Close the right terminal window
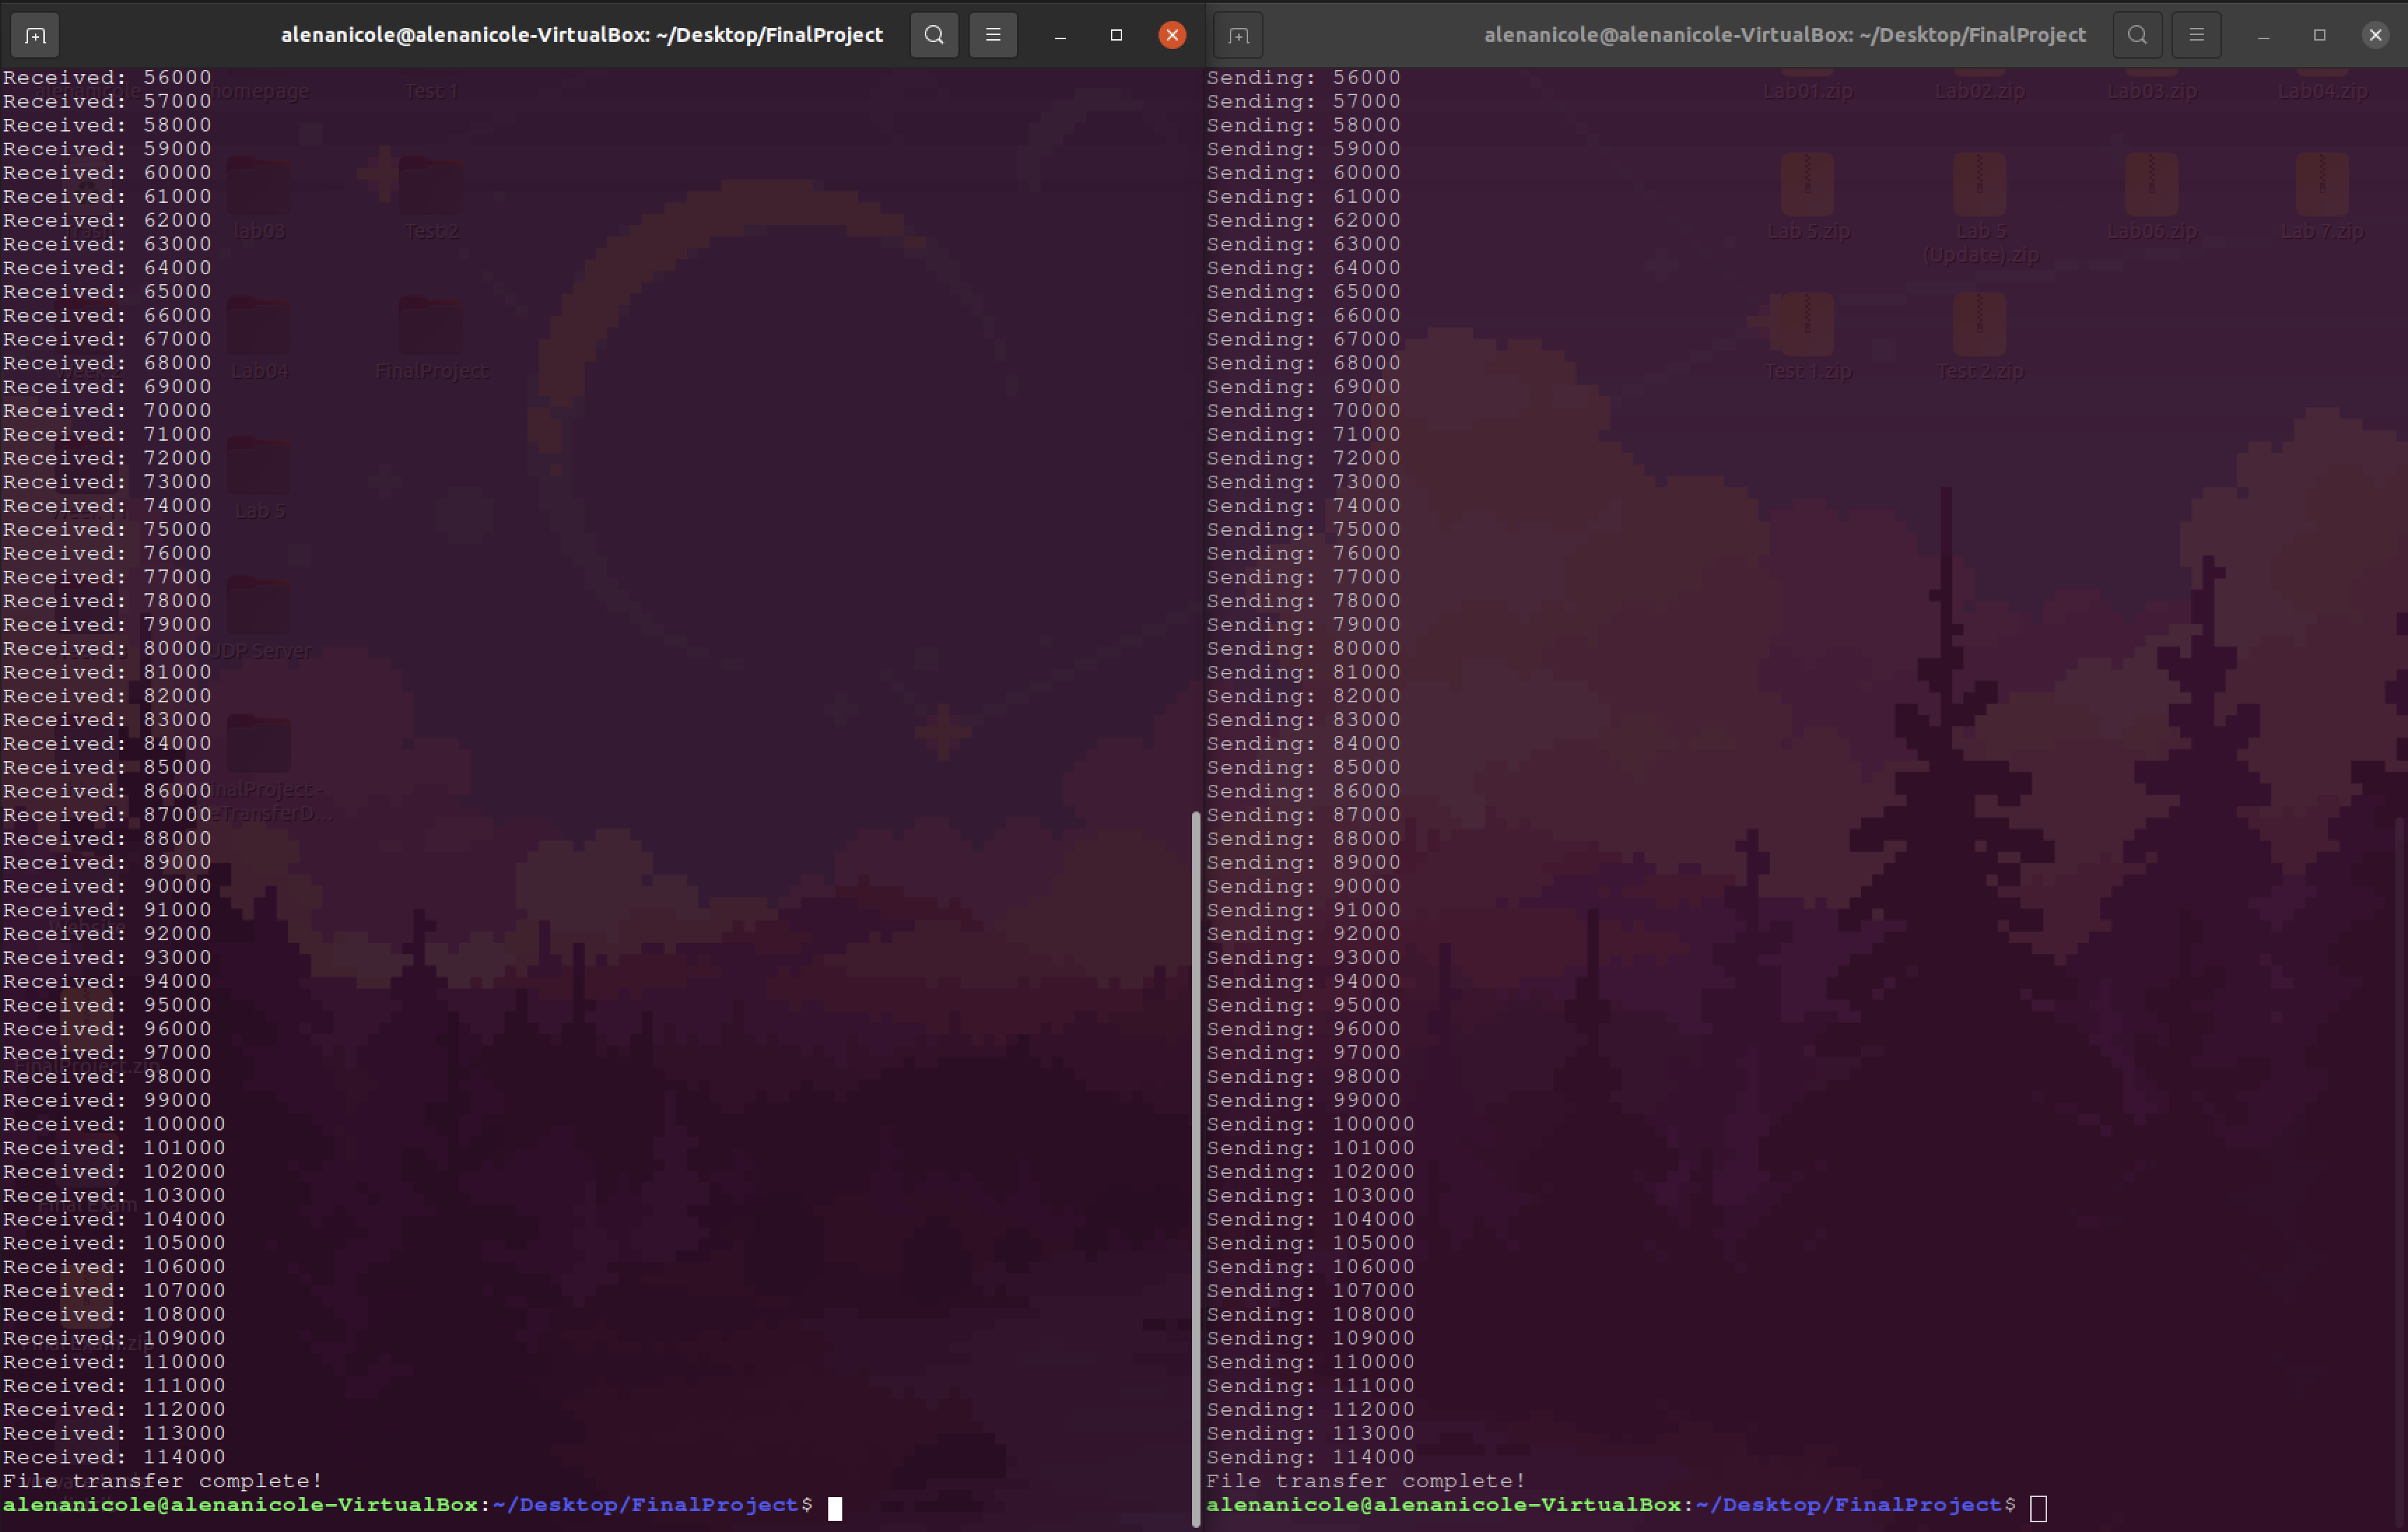The width and height of the screenshot is (2408, 1532). click(2375, 35)
